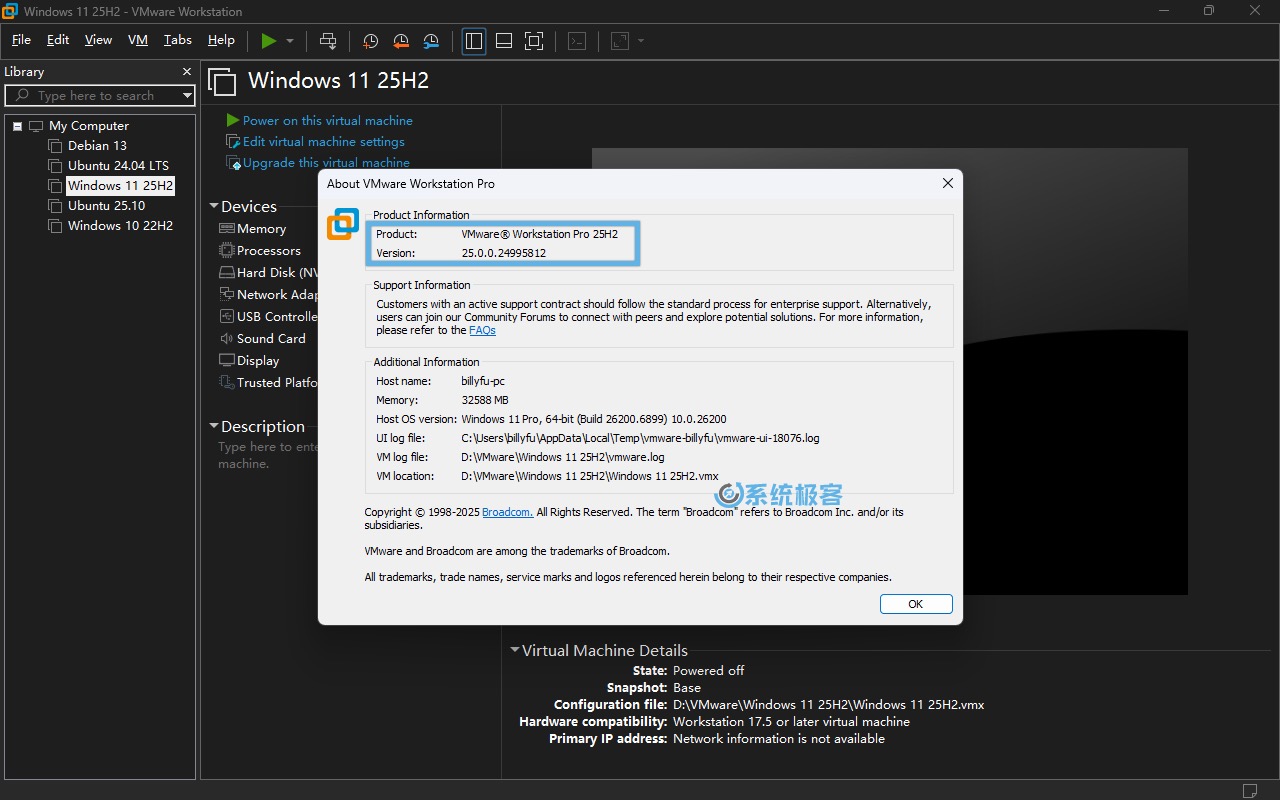Click the revert to snapshot icon
This screenshot has height=800, width=1280.
pyautogui.click(x=401, y=41)
